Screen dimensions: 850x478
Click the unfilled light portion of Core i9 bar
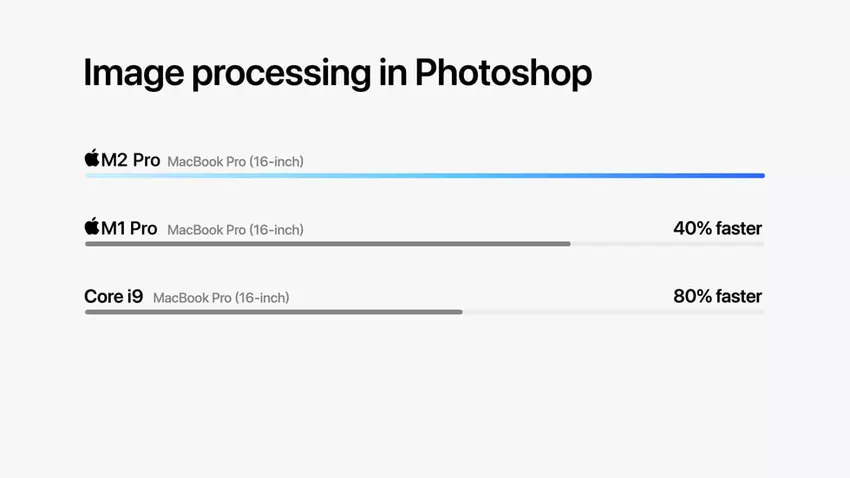613,312
